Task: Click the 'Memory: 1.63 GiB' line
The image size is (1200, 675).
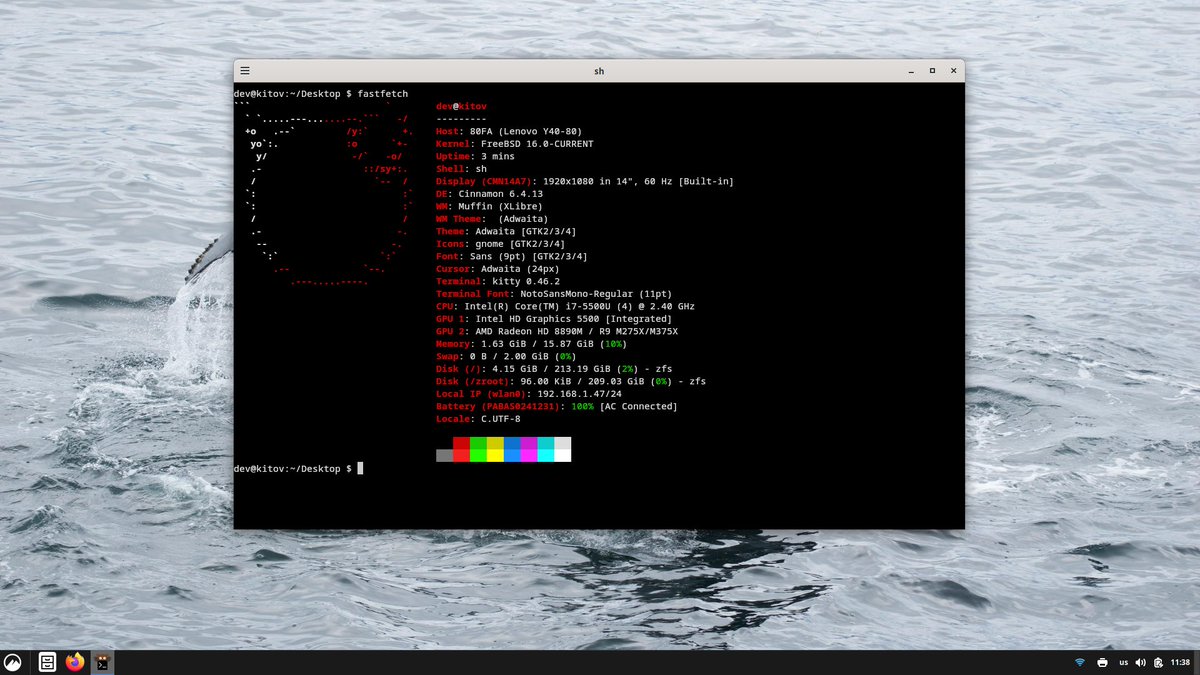Action: pos(532,343)
